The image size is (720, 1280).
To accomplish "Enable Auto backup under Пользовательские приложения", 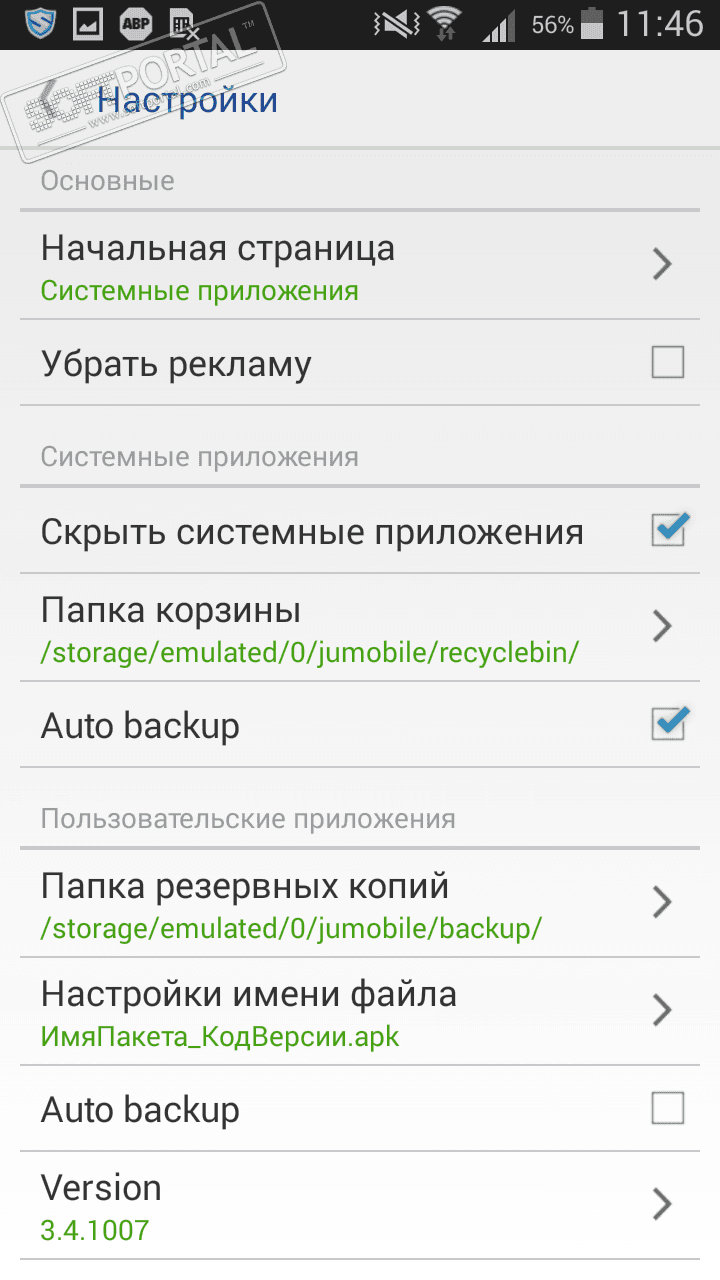I will tap(667, 1108).
